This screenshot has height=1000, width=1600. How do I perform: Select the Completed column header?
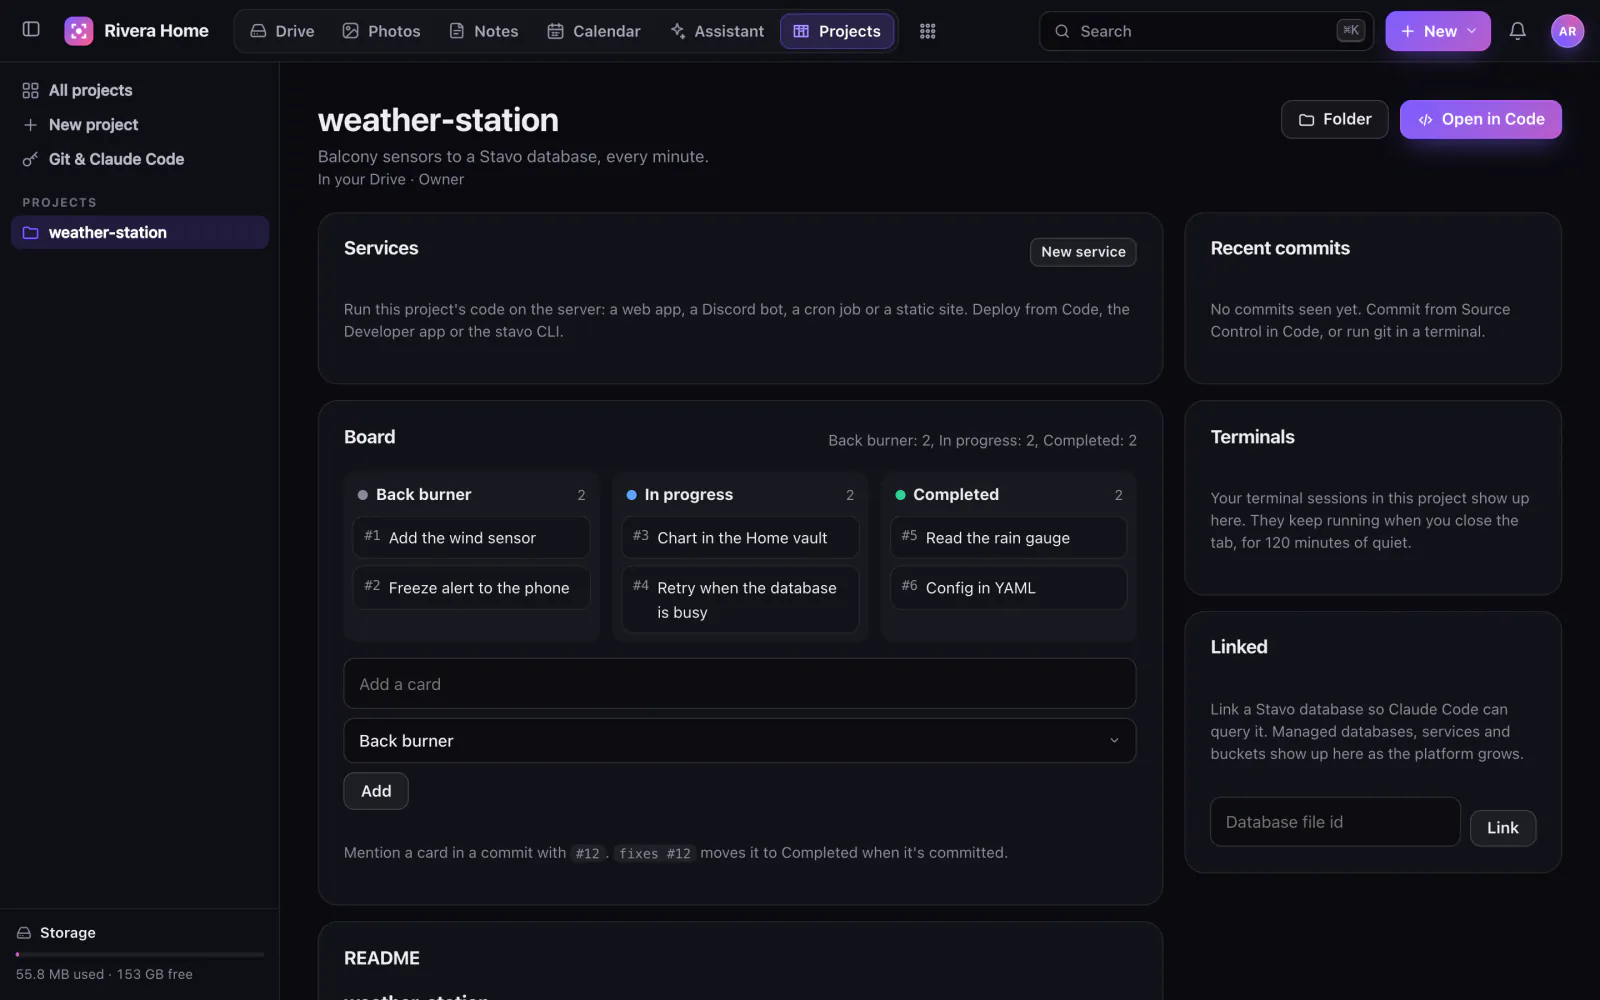coord(1008,495)
